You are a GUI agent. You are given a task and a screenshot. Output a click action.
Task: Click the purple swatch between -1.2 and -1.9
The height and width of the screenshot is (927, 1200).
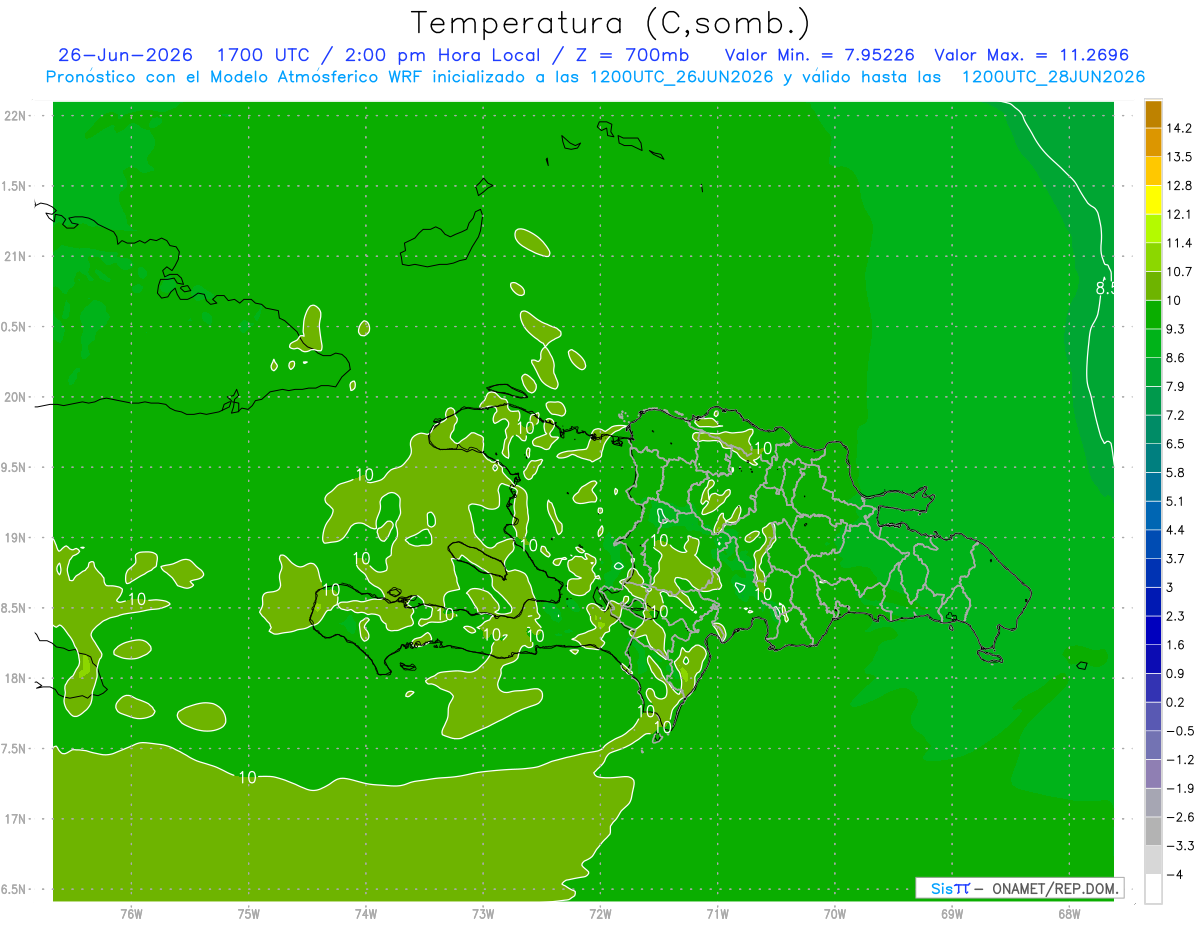(x=1153, y=774)
